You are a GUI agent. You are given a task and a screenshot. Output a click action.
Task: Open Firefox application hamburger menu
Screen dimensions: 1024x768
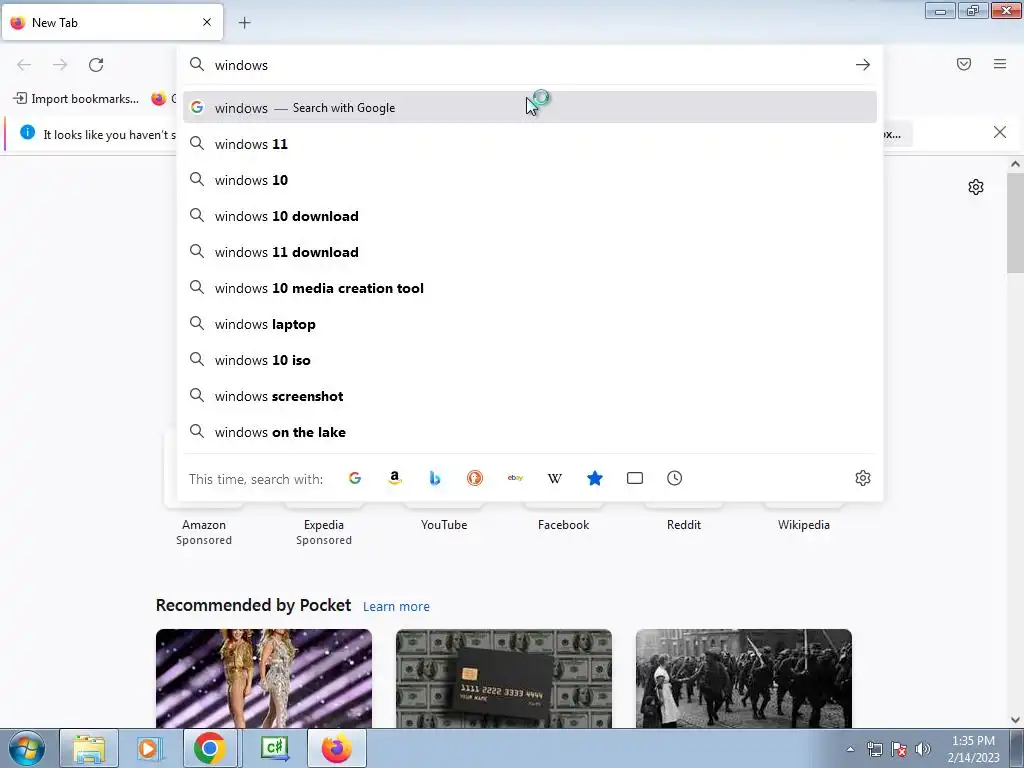point(1000,64)
